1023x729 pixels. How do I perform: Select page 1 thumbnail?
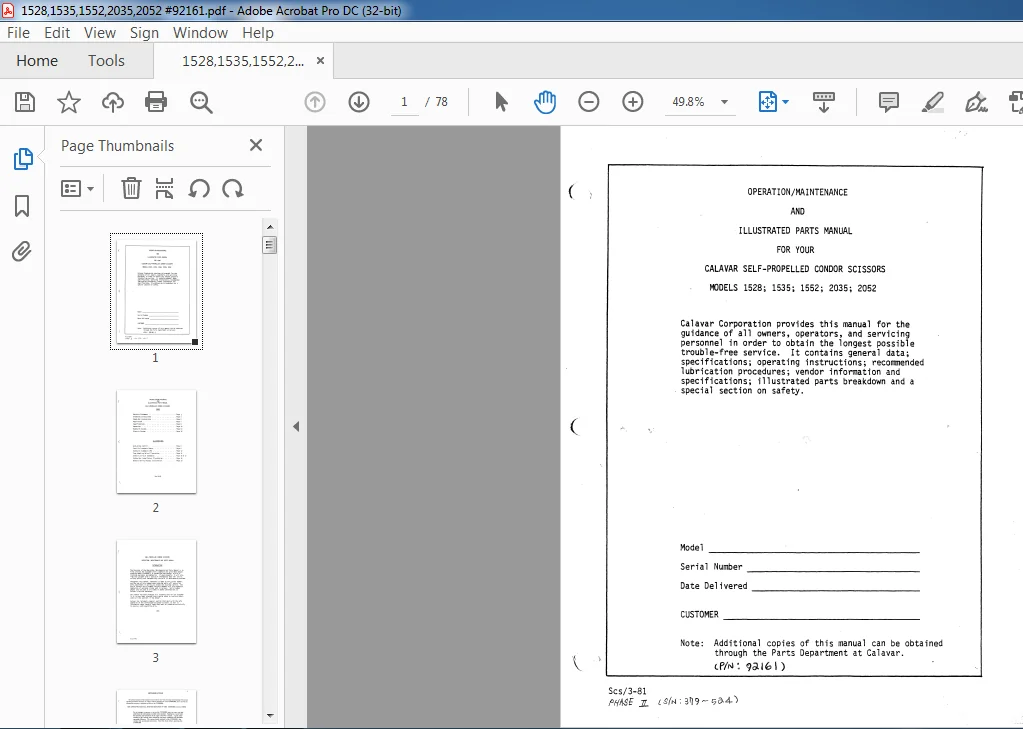(x=157, y=292)
